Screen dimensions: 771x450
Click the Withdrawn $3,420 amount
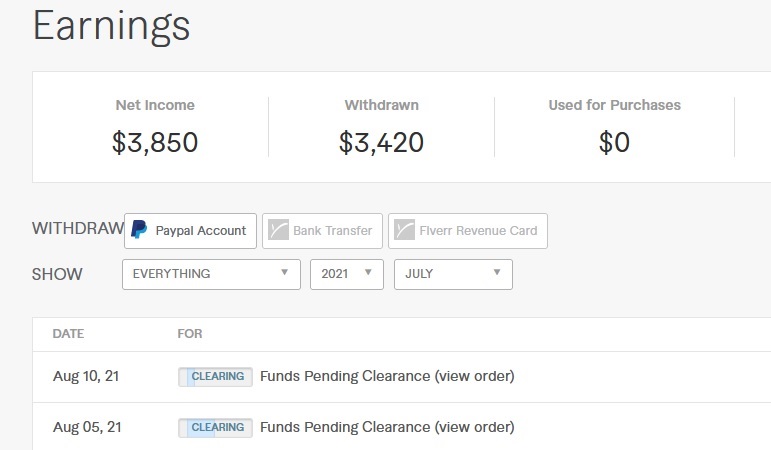381,143
